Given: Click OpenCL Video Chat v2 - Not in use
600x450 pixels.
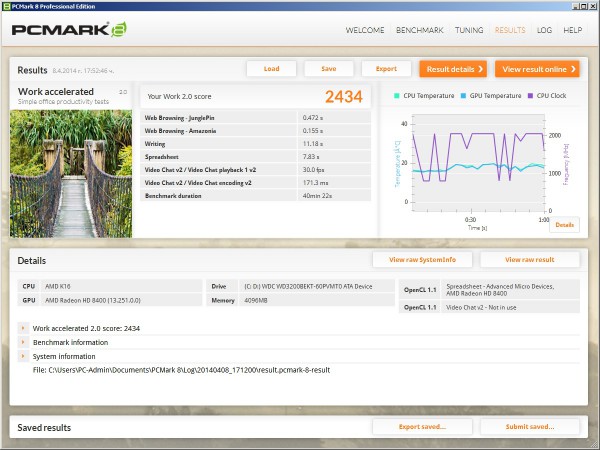Looking at the screenshot, I should coord(481,307).
